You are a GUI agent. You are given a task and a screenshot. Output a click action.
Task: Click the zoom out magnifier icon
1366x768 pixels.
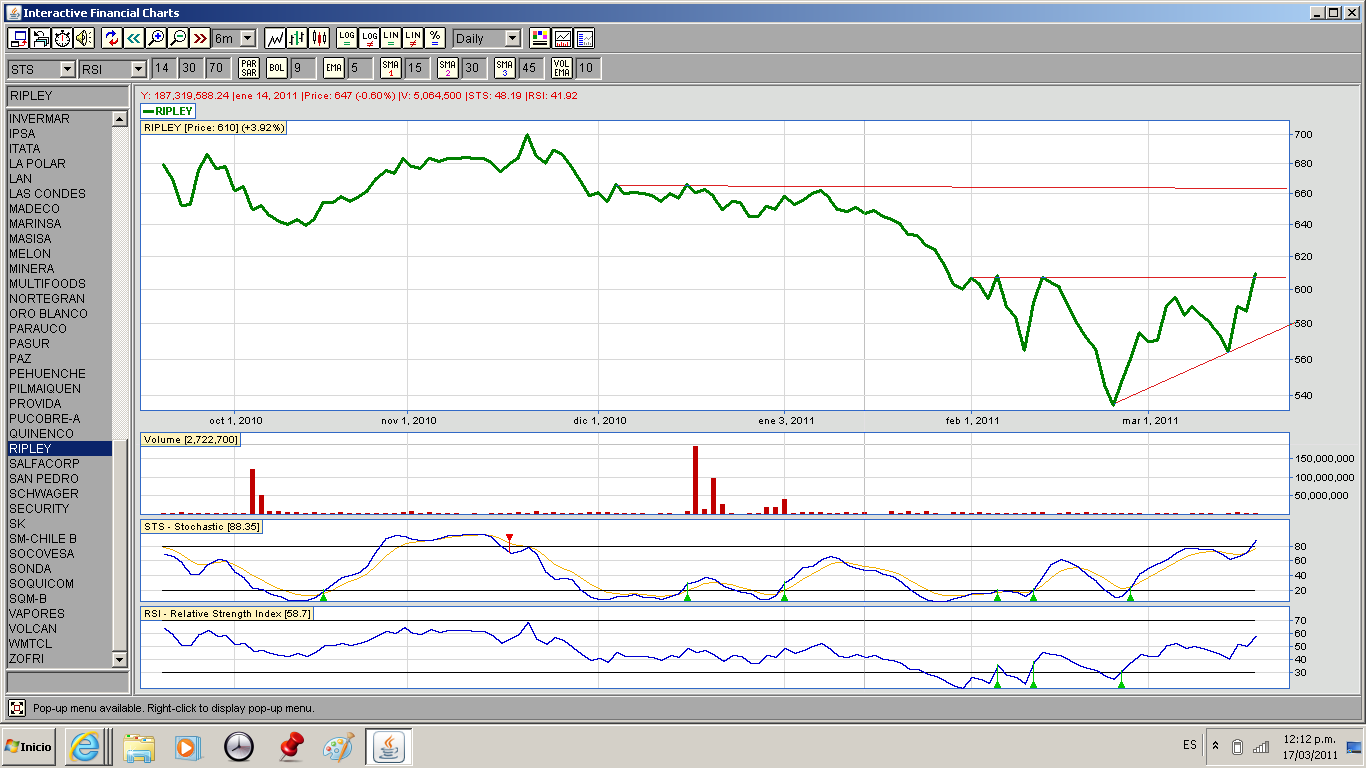click(x=178, y=38)
